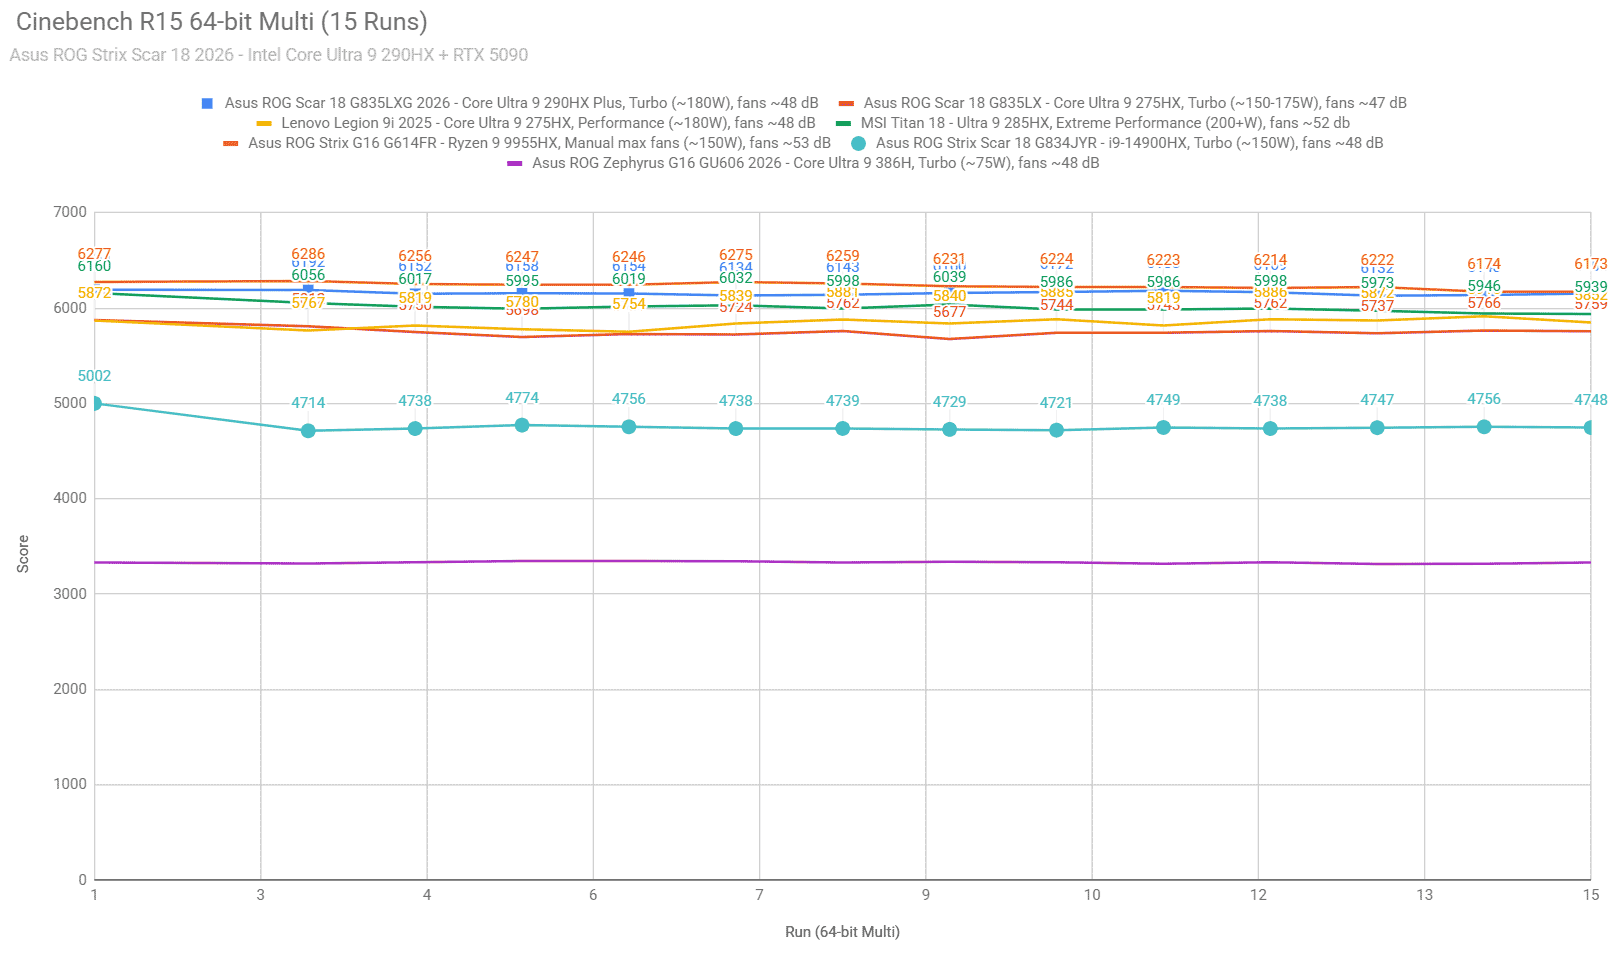This screenshot has height=953, width=1612.
Task: Click the Score y-axis title
Action: 23,554
